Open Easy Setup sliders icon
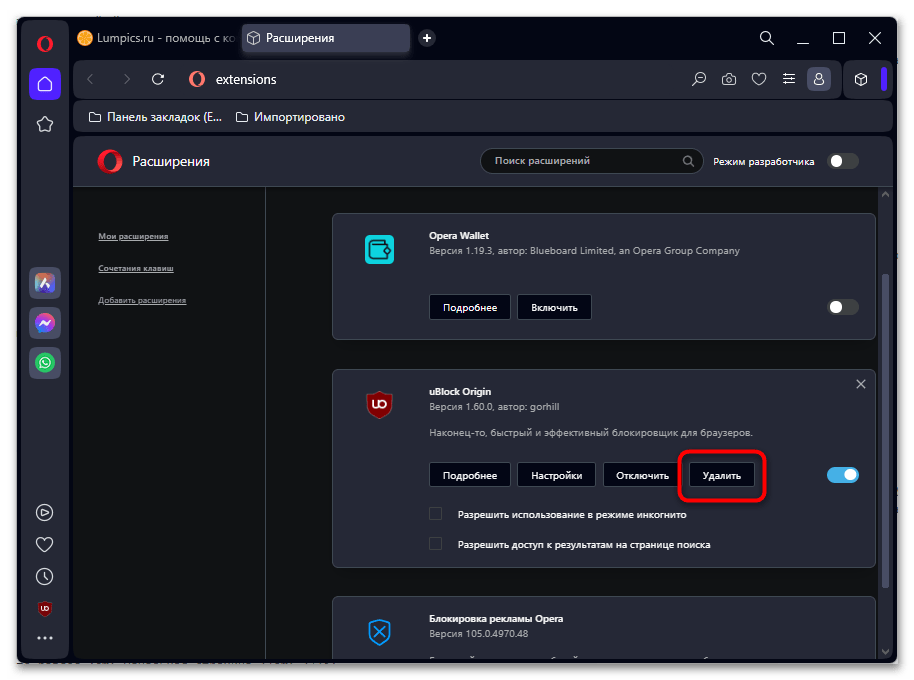This screenshot has height=680, width=914. [x=789, y=79]
